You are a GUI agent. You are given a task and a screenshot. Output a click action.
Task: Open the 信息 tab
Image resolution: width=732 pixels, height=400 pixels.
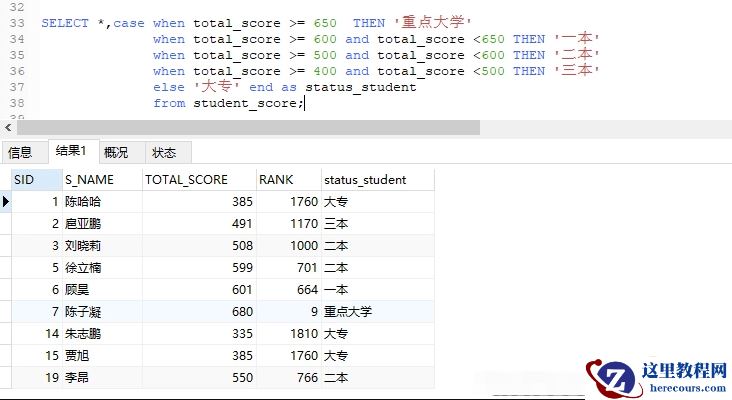pyautogui.click(x=20, y=153)
